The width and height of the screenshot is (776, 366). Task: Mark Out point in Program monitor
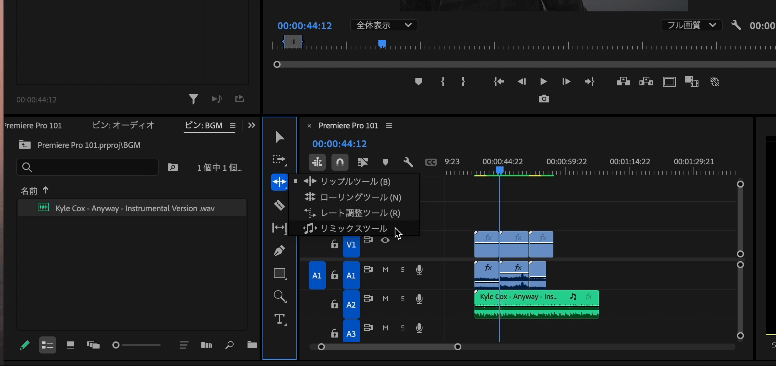coord(463,82)
